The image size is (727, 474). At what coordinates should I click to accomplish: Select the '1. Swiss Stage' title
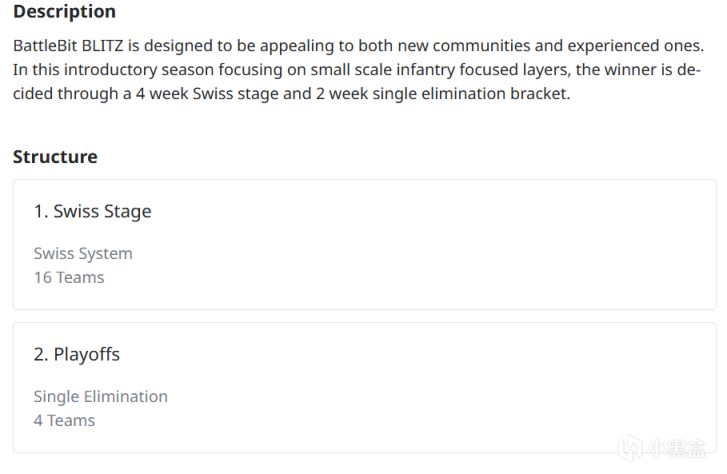tap(93, 211)
